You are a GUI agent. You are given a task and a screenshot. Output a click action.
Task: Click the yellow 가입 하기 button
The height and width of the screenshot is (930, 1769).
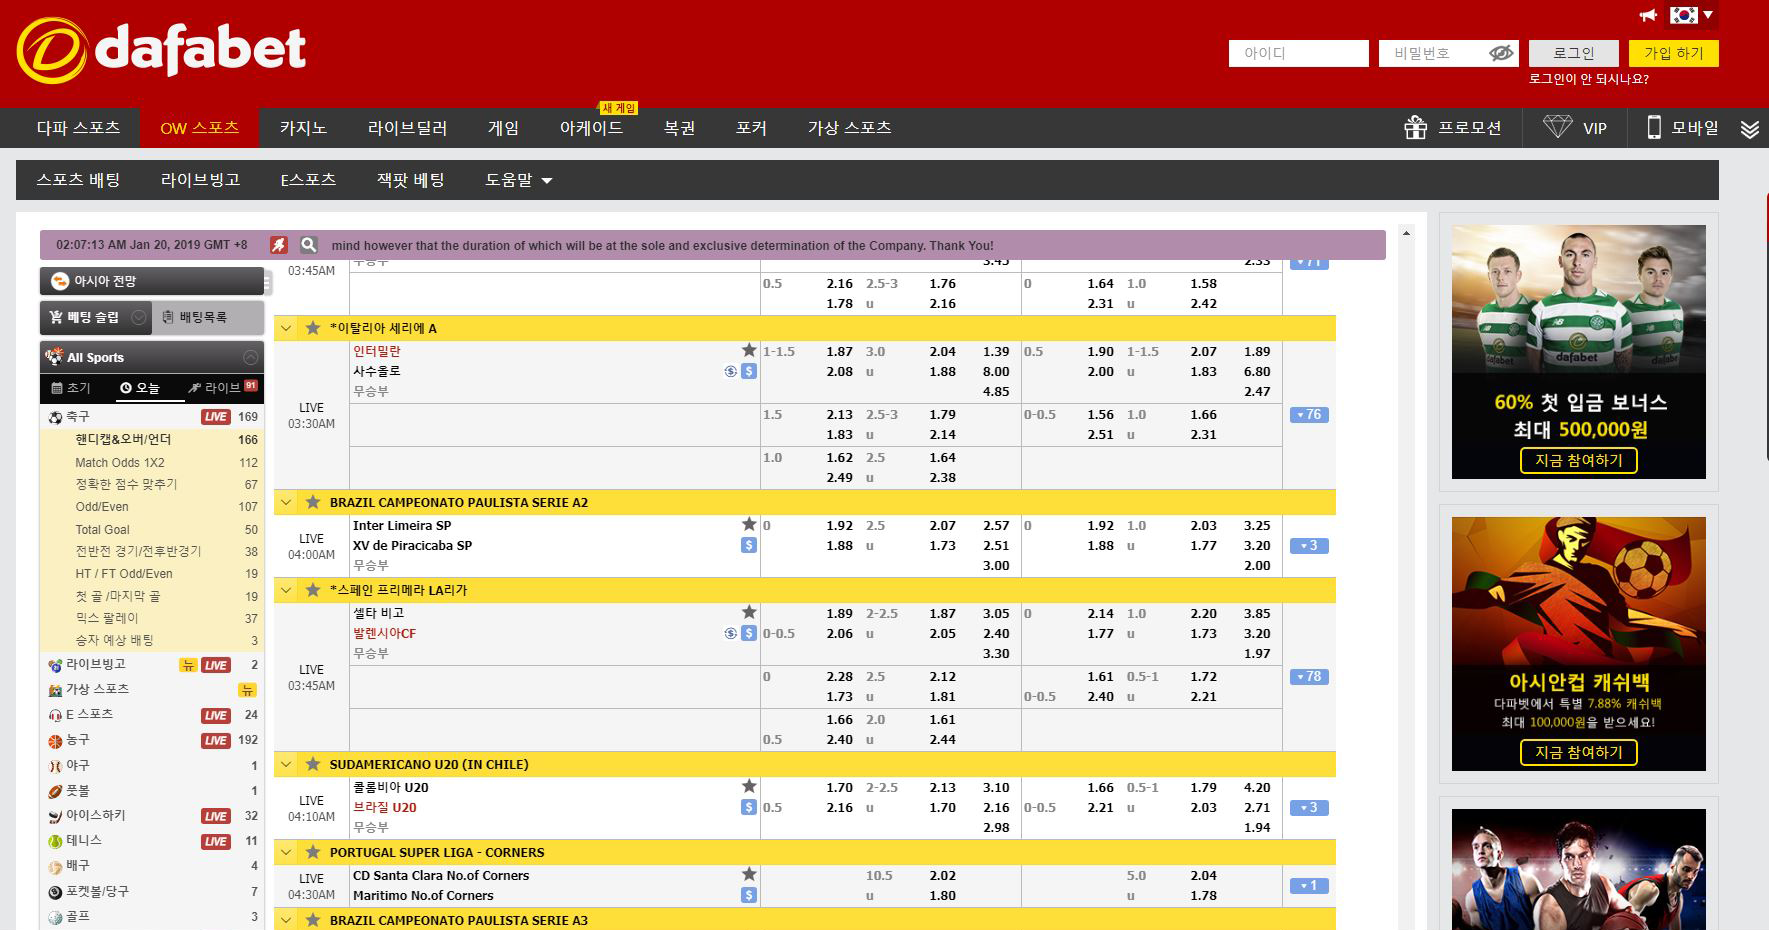pos(1674,53)
